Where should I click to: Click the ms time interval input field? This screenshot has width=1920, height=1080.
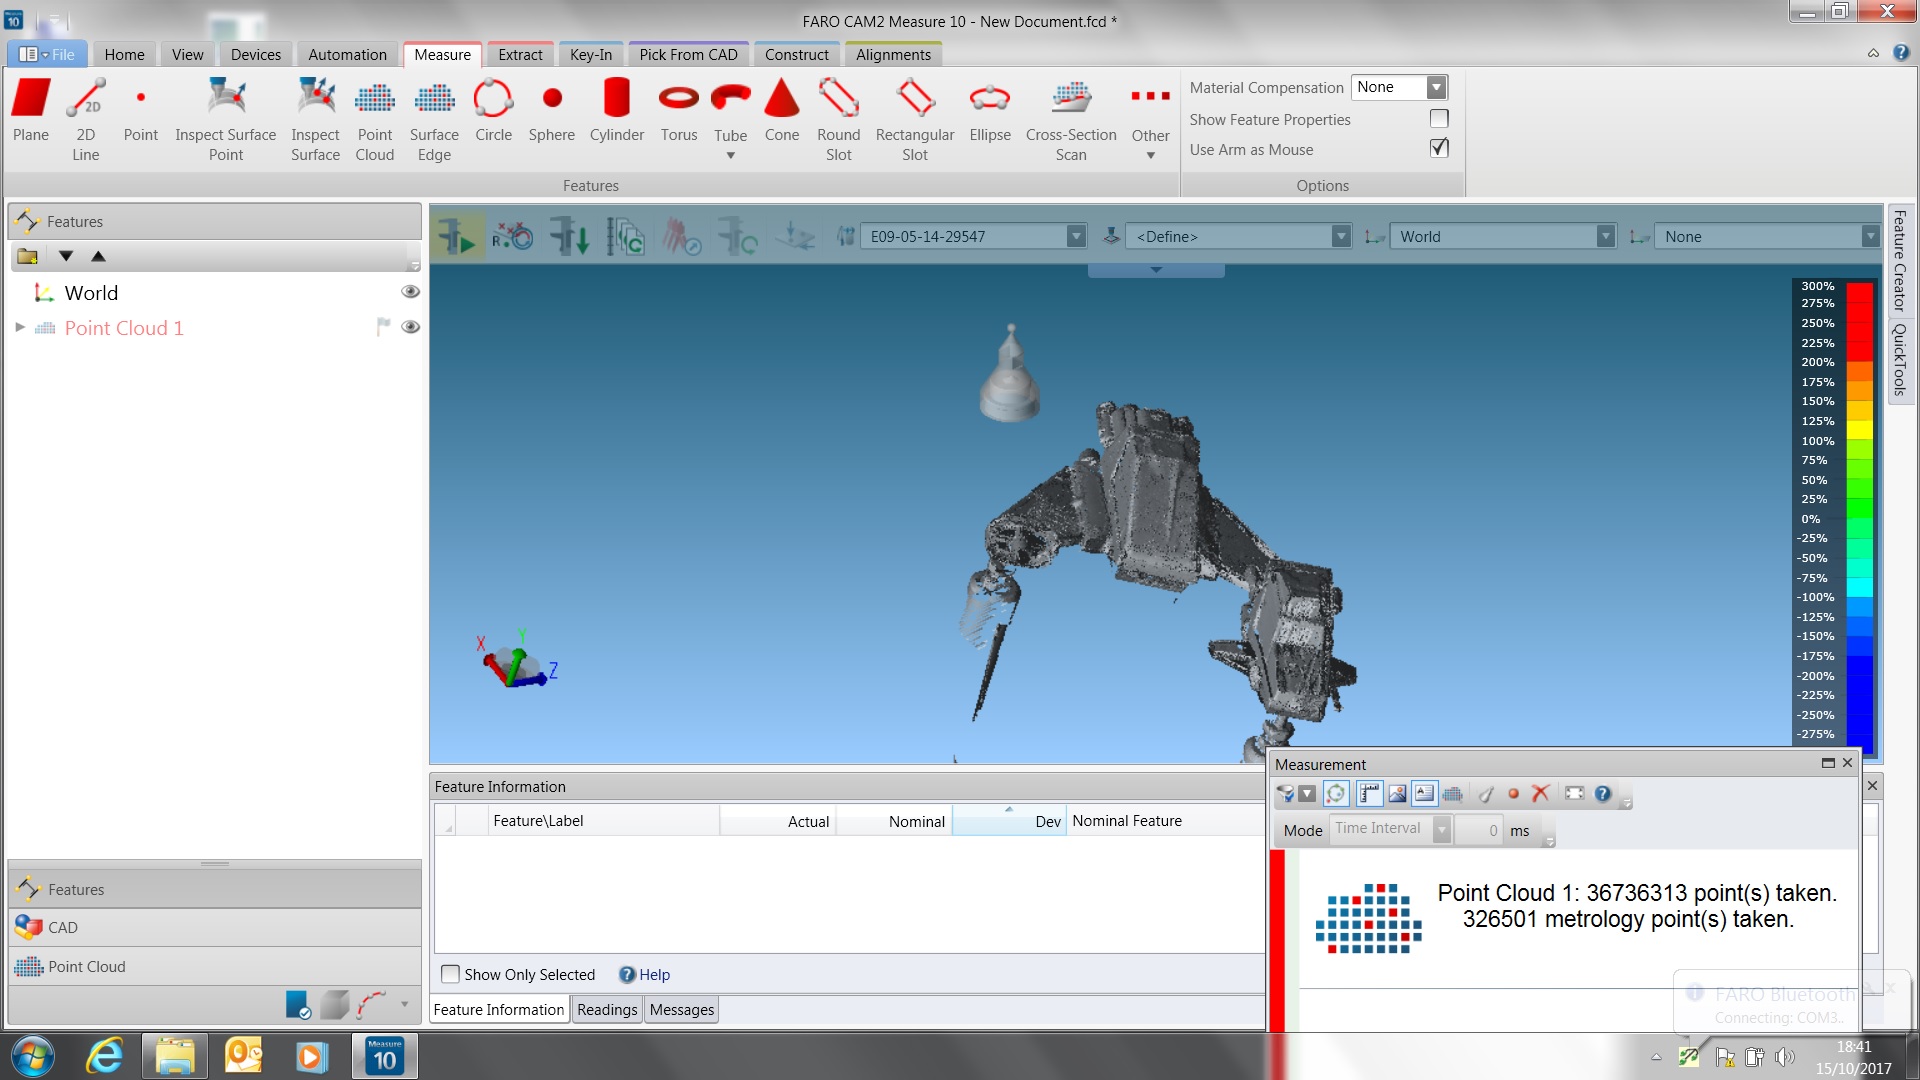pos(1479,830)
